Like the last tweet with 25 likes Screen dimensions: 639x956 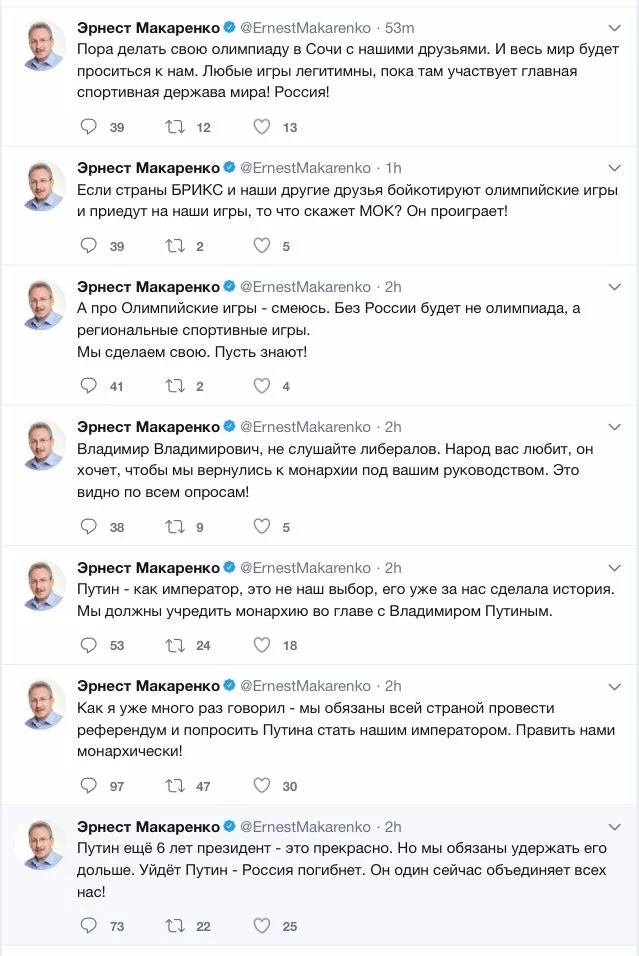262,926
